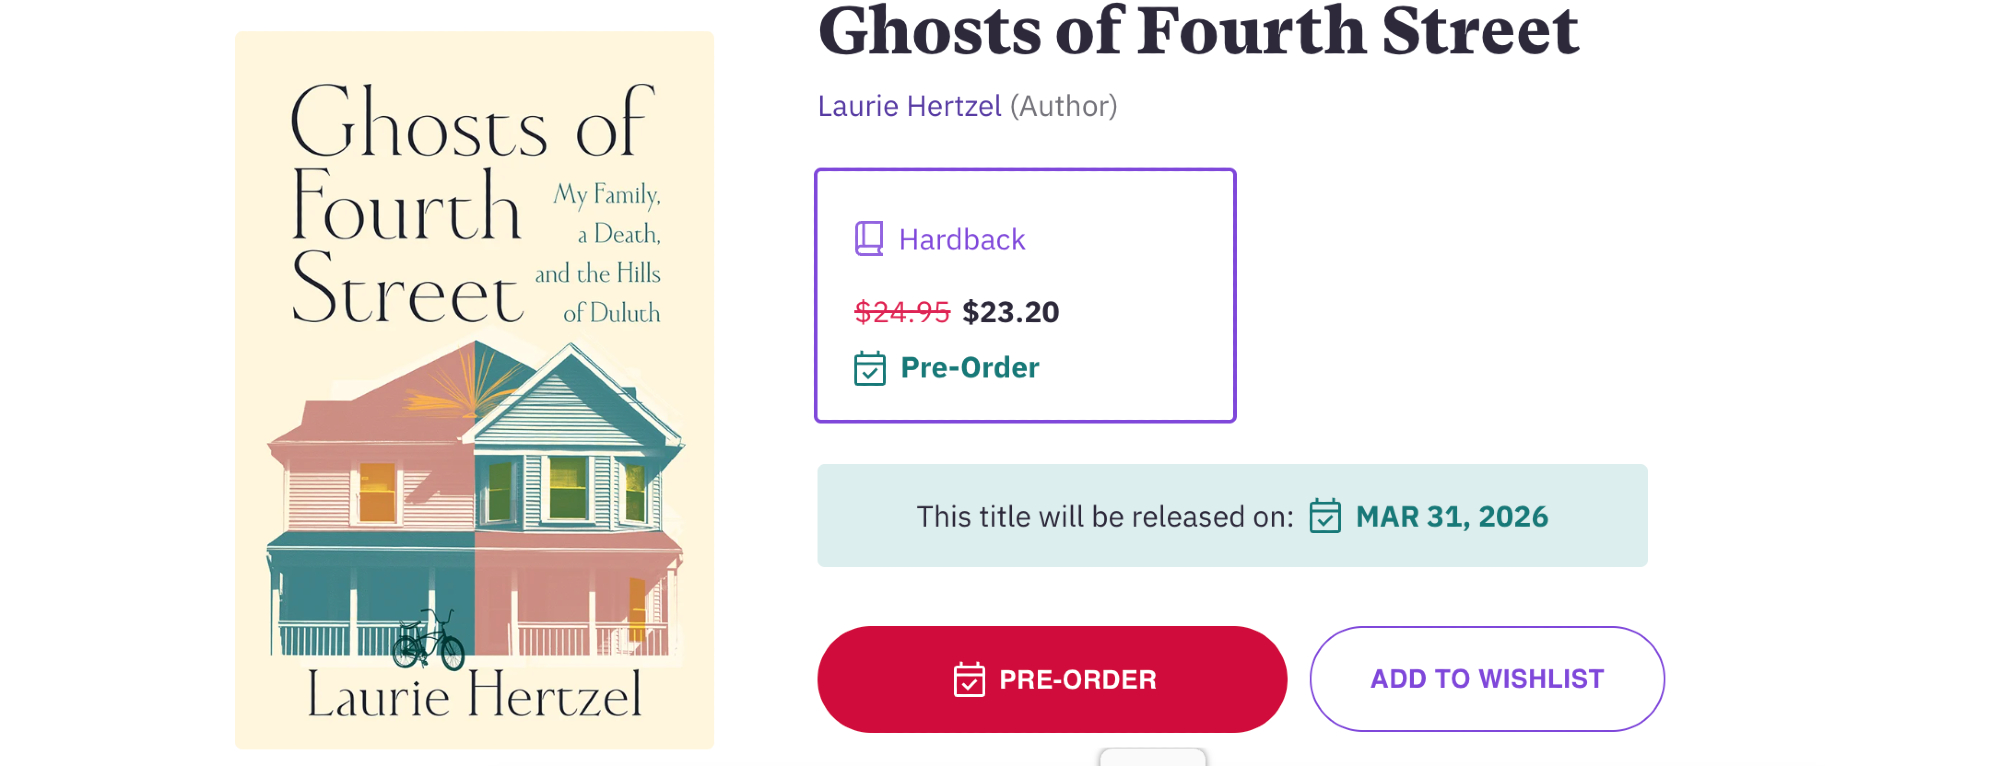Click calendar icon beside green Pre-Order text
Viewport: 2000px width, 766px height.
[870, 368]
